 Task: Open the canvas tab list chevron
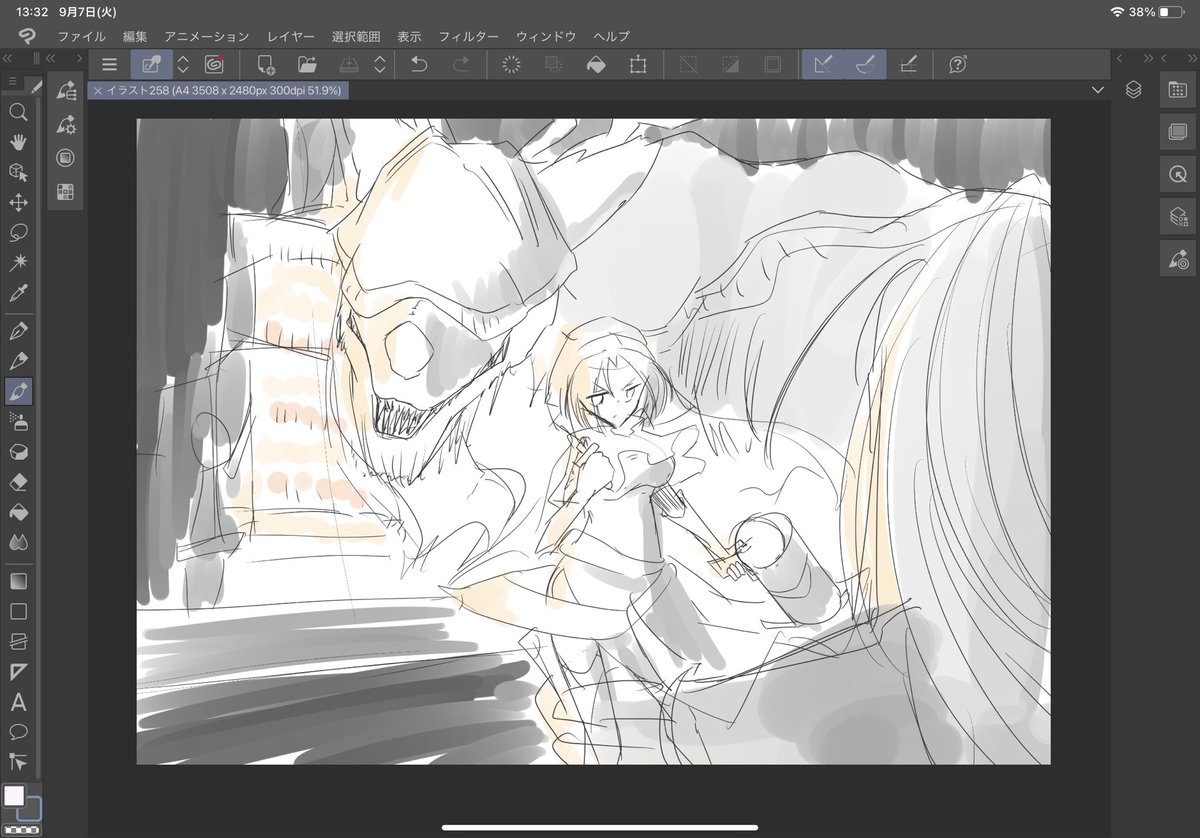1097,90
